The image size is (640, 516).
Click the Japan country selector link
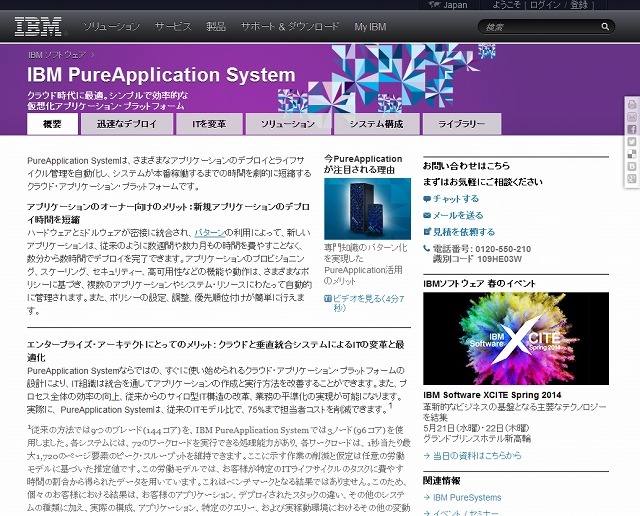click(x=455, y=5)
